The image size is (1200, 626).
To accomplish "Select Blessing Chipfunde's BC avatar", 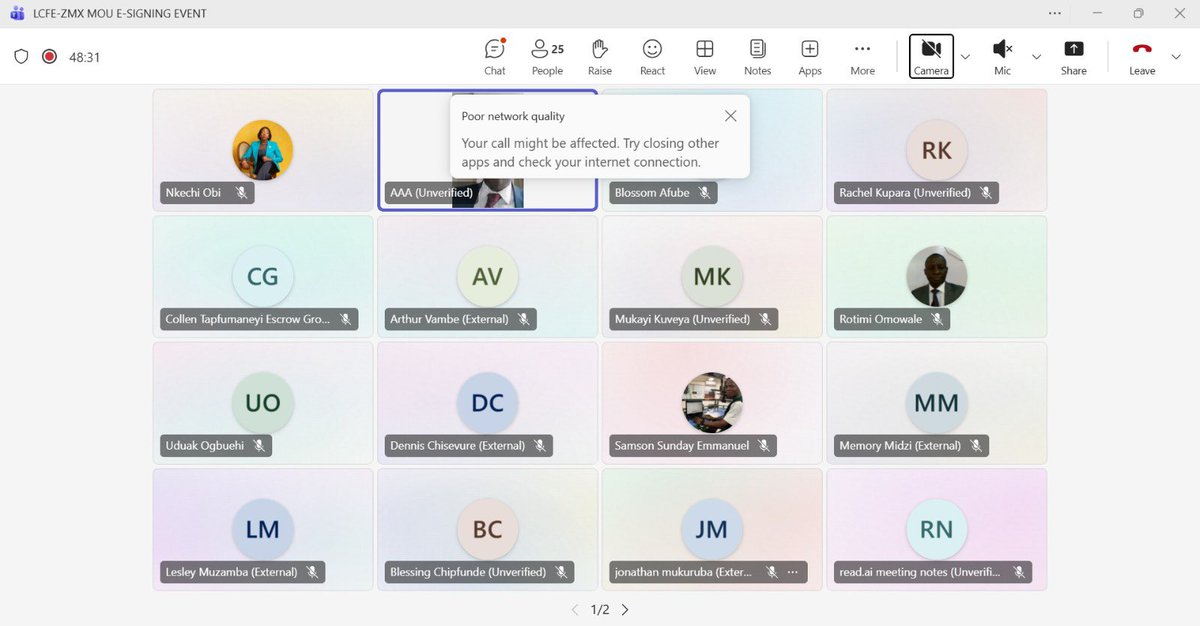I will [x=488, y=530].
